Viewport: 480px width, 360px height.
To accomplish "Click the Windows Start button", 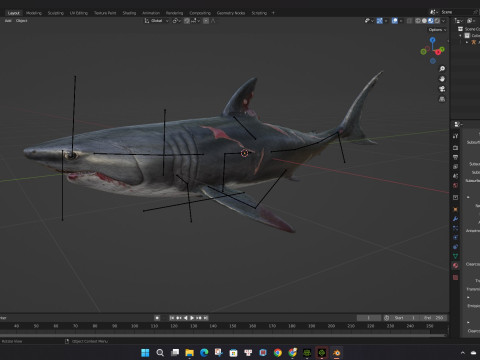I will (145, 353).
